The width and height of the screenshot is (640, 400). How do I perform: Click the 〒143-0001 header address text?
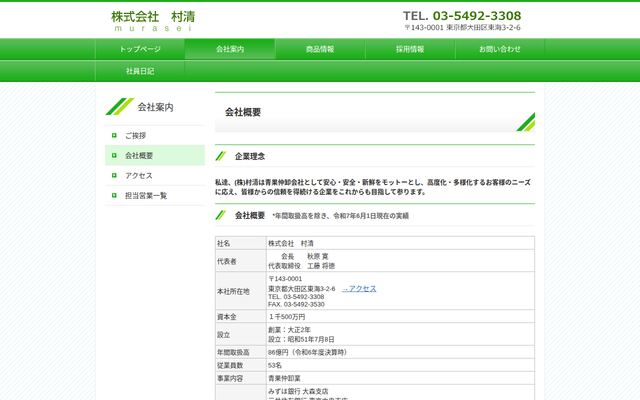pyautogui.click(x=462, y=27)
